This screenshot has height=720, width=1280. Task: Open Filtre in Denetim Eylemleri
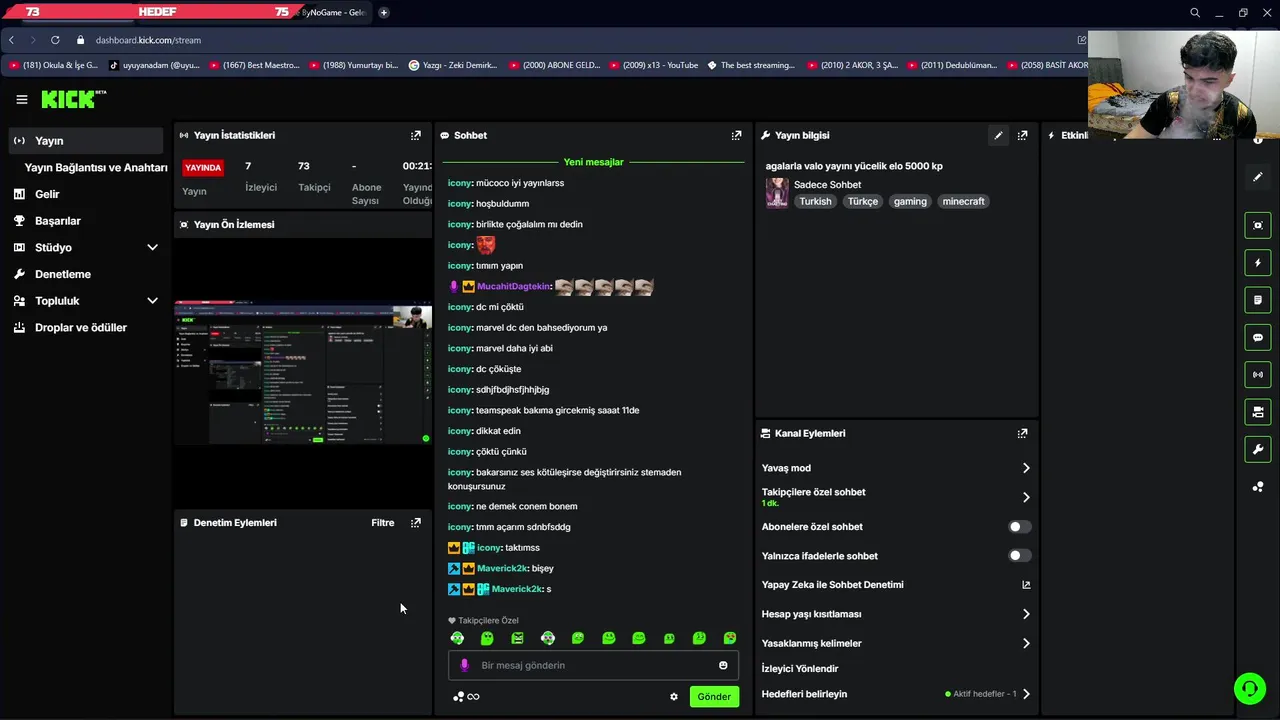(383, 522)
